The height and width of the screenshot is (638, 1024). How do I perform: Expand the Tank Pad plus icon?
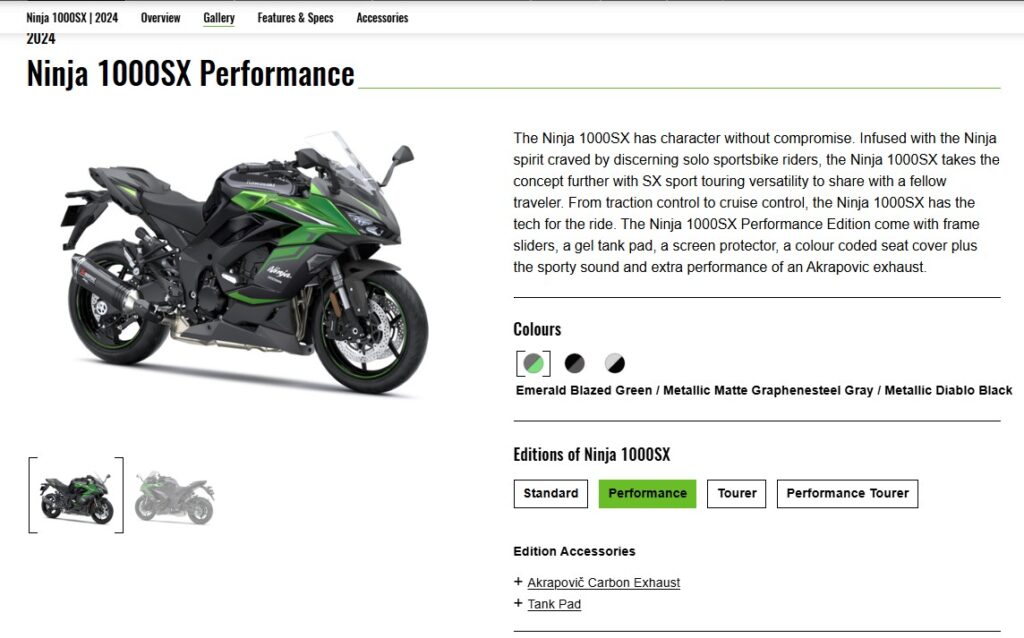(518, 603)
